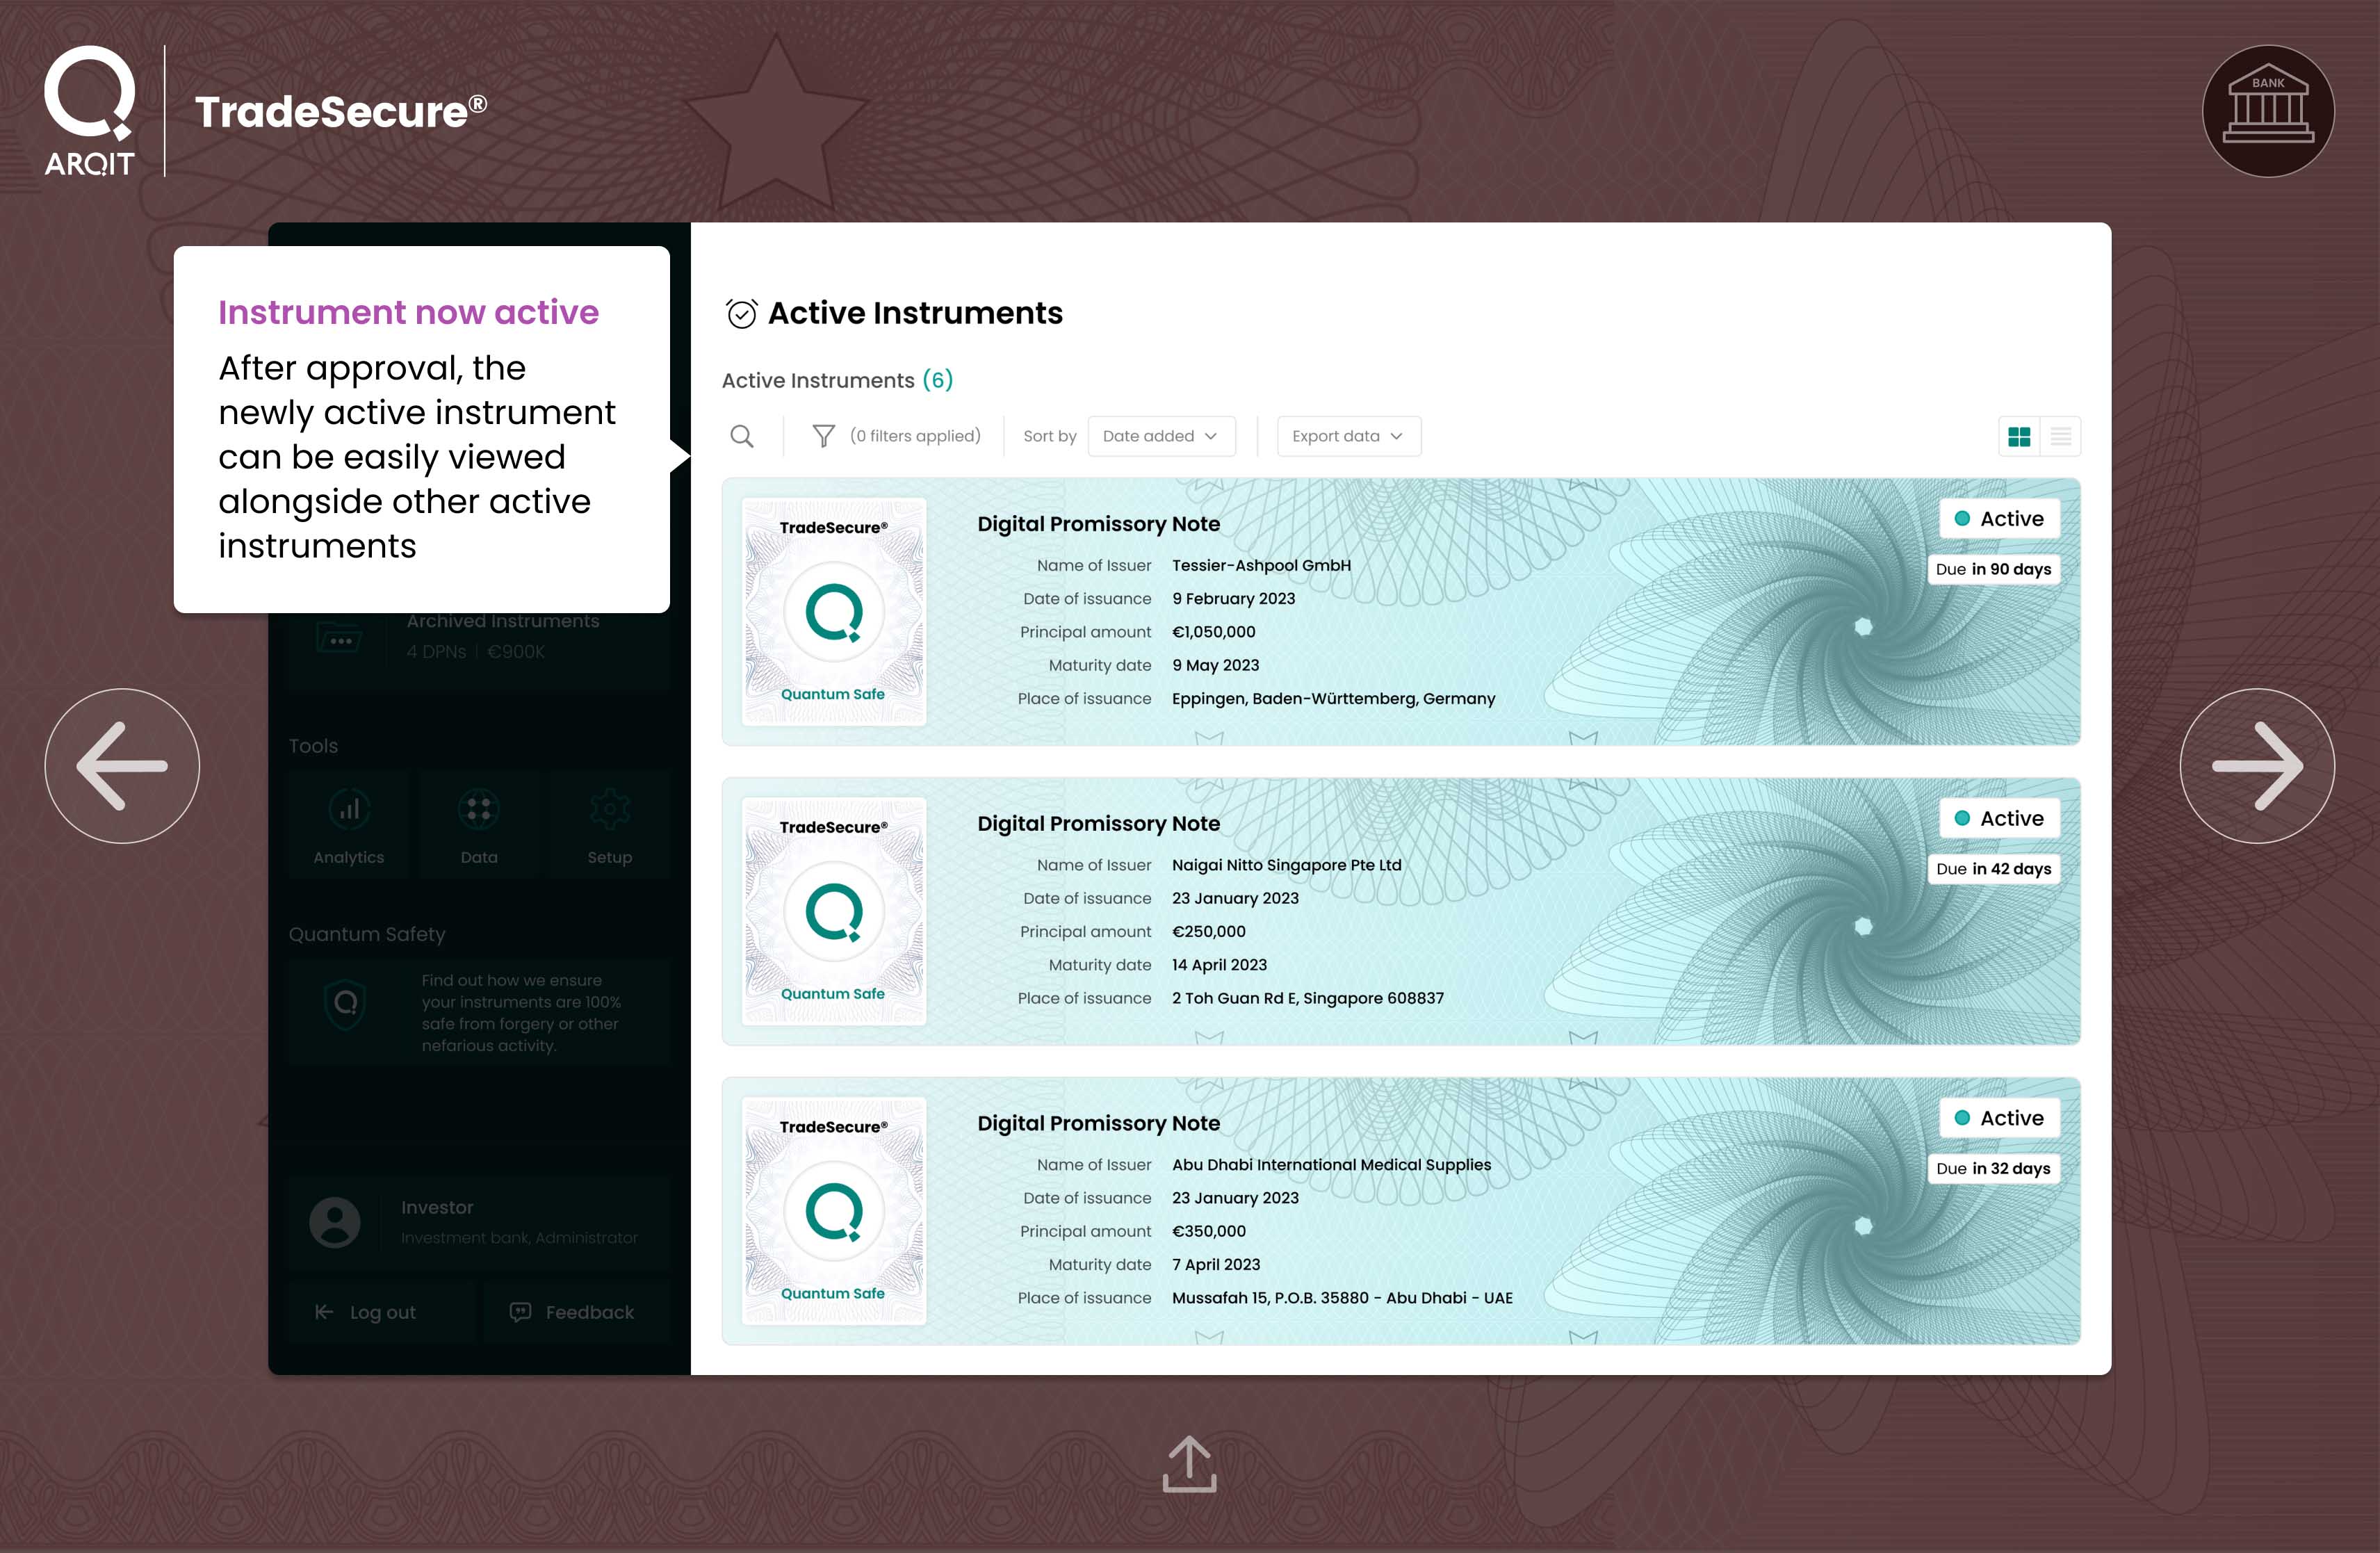Click maturity date 14 April 2023

click(x=1219, y=965)
